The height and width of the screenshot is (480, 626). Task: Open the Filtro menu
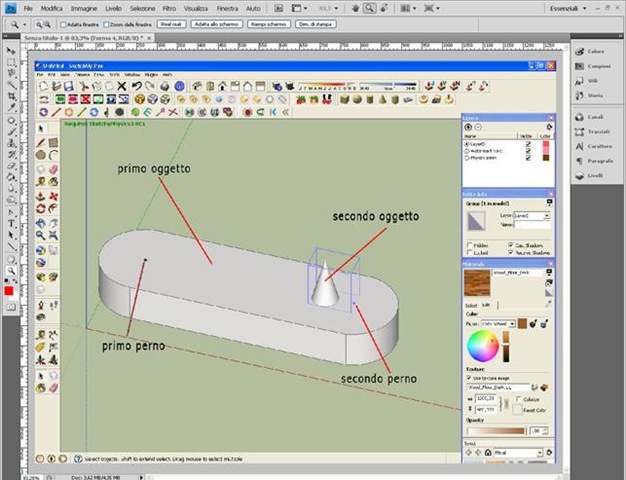[x=169, y=8]
